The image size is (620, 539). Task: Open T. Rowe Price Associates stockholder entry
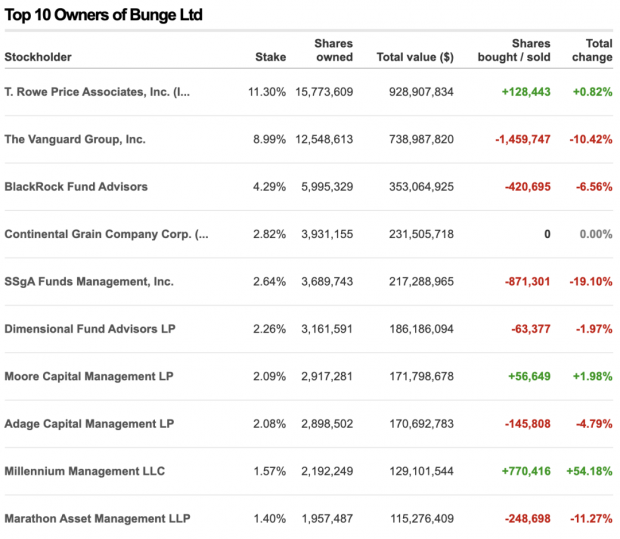click(x=97, y=92)
